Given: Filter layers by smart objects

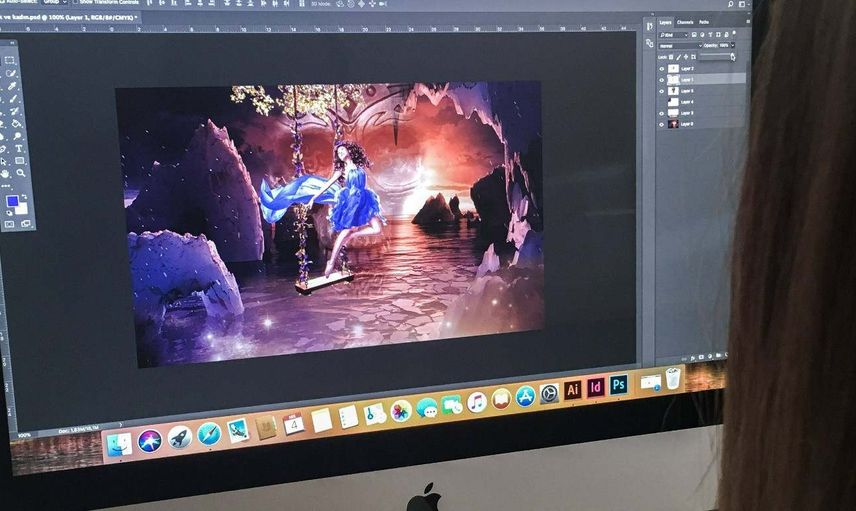Looking at the screenshot, I should [726, 34].
